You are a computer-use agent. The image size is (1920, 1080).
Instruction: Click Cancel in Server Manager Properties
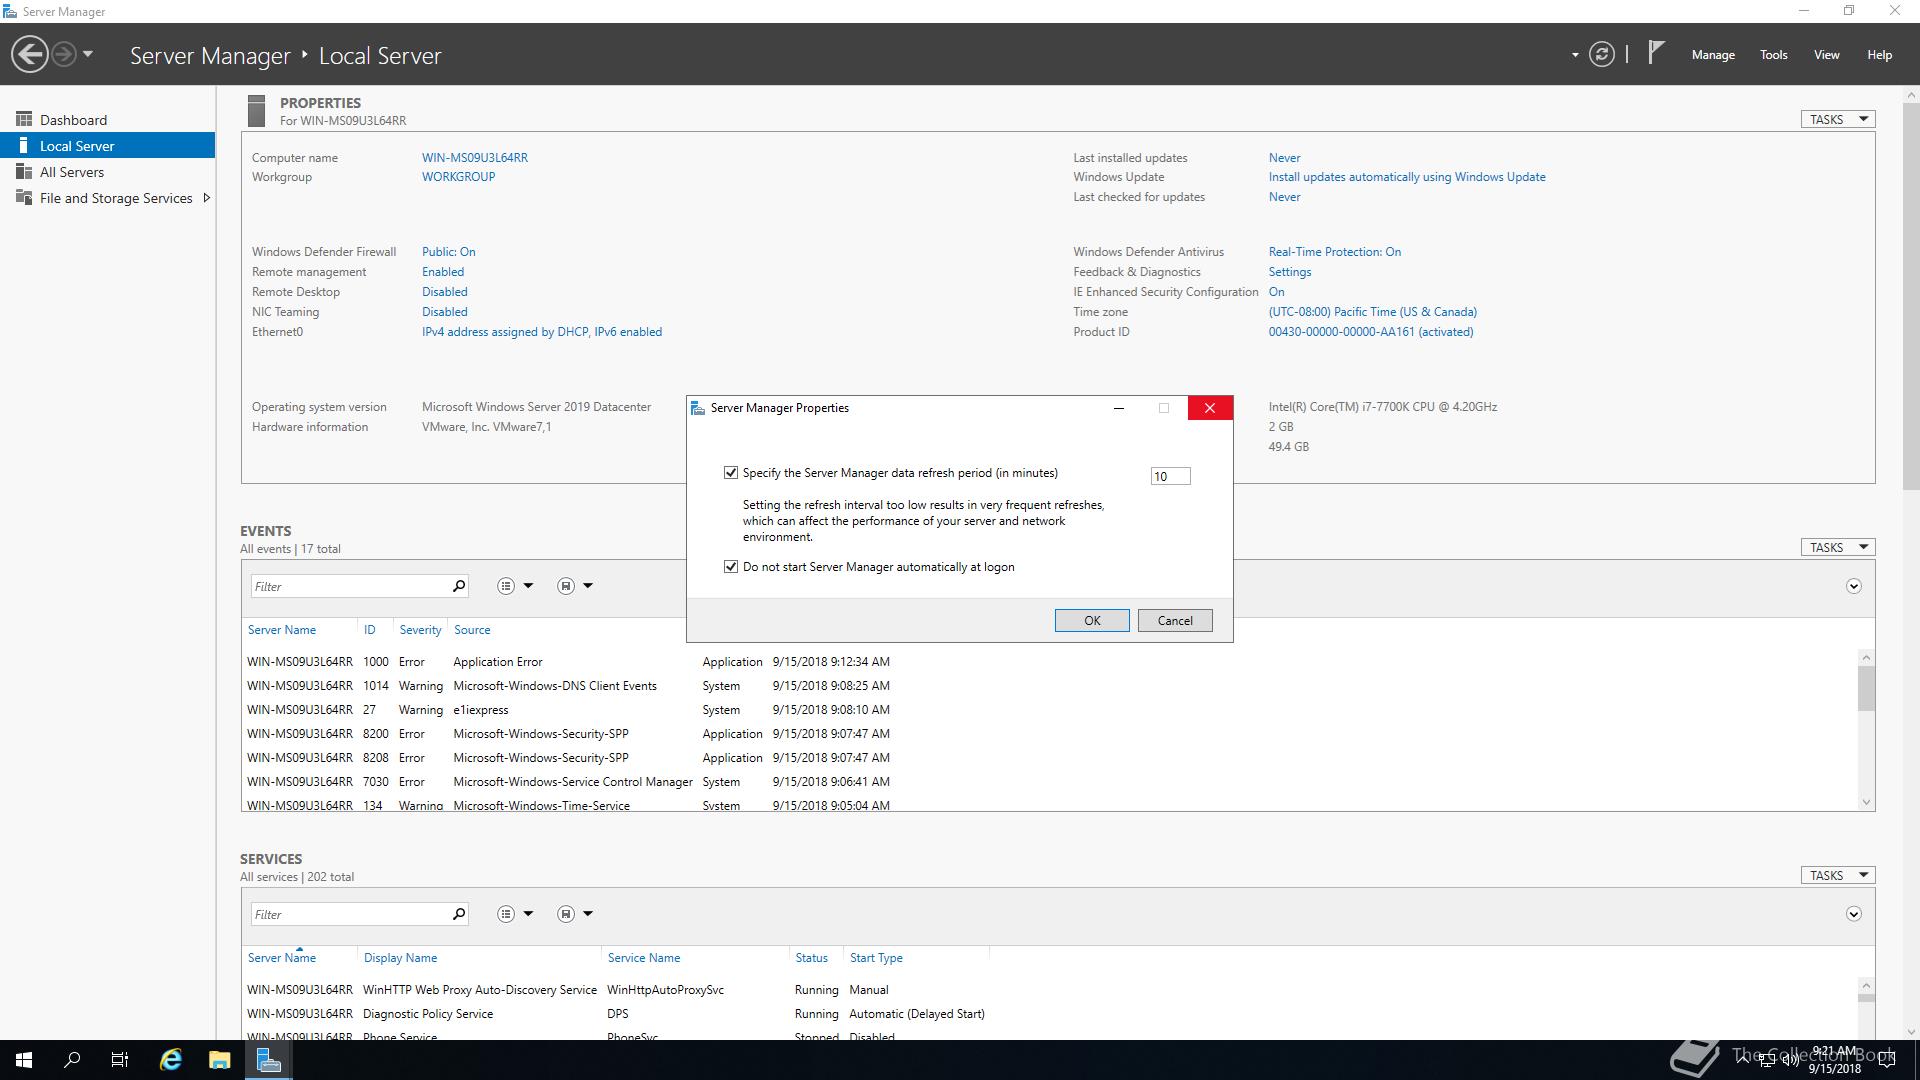[x=1175, y=621]
